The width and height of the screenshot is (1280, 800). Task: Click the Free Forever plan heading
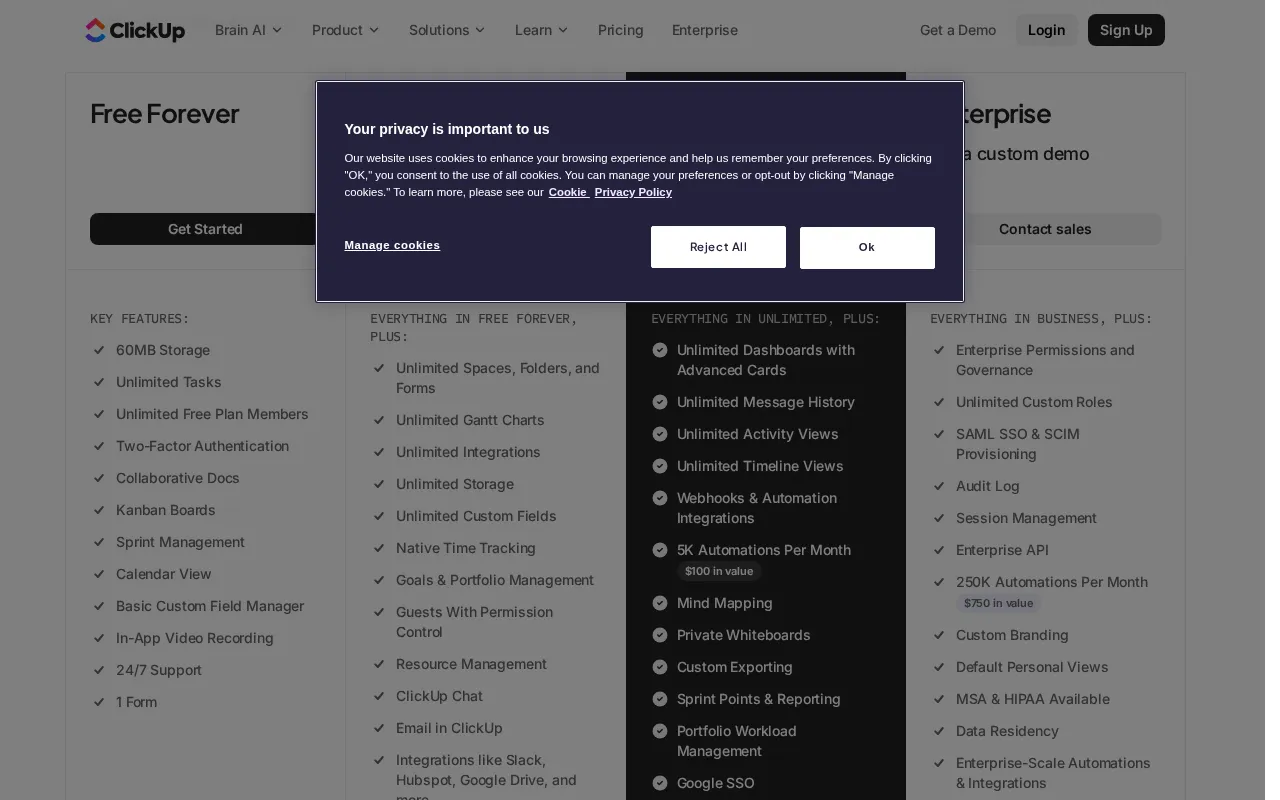[x=164, y=114]
